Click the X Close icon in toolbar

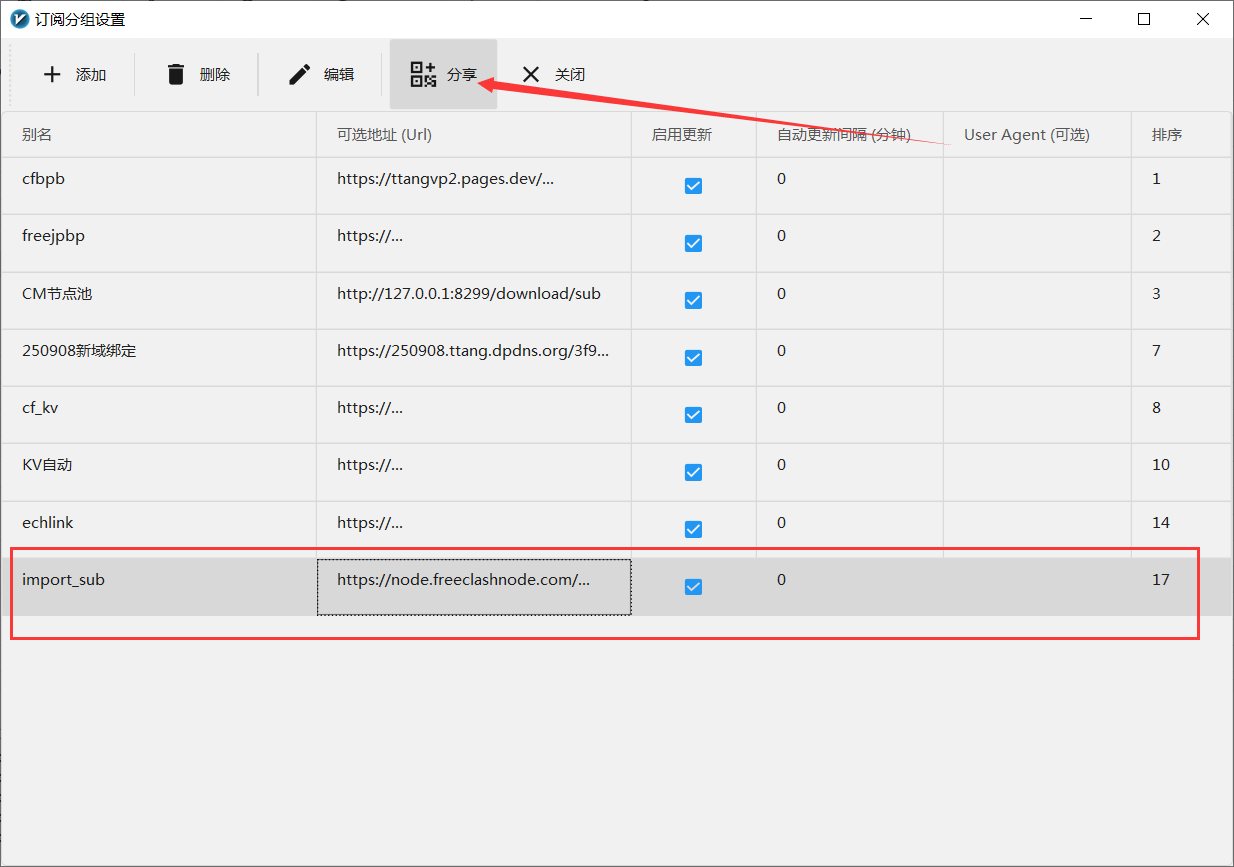[531, 75]
